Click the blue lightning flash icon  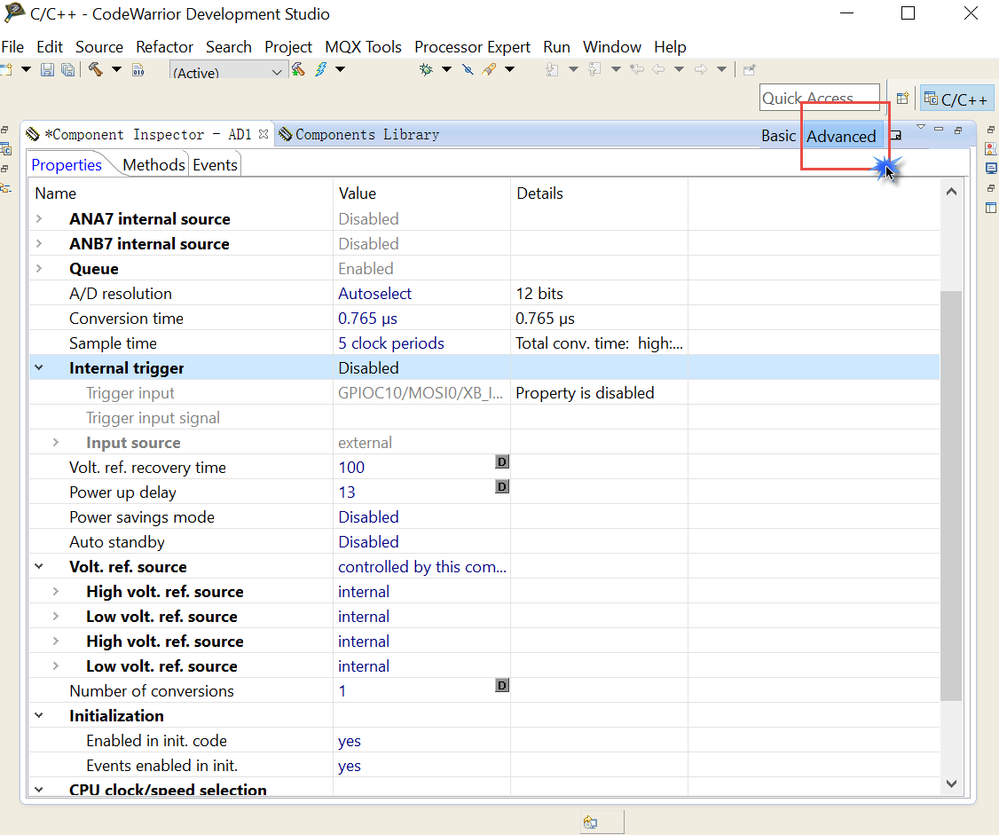click(x=321, y=69)
